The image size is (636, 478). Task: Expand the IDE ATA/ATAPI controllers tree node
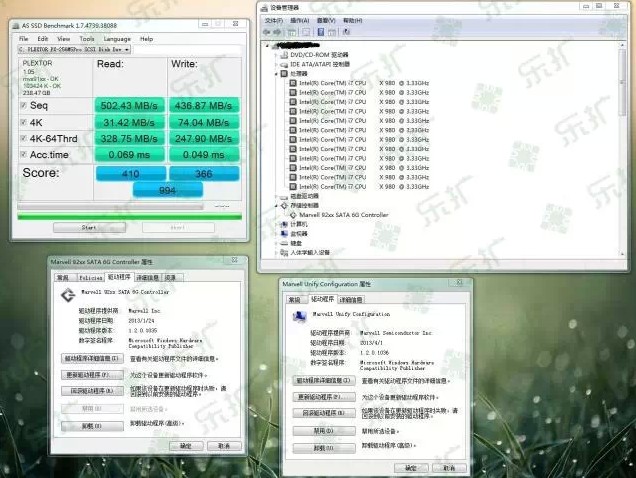coord(277,65)
